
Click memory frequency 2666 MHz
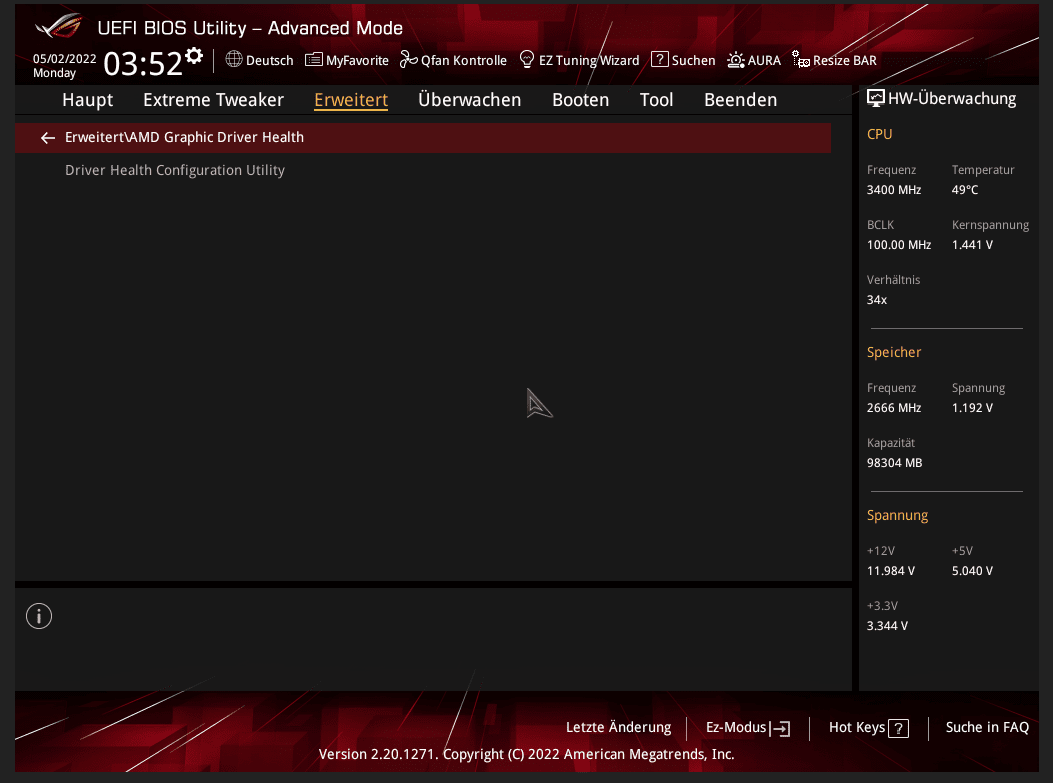pos(894,408)
